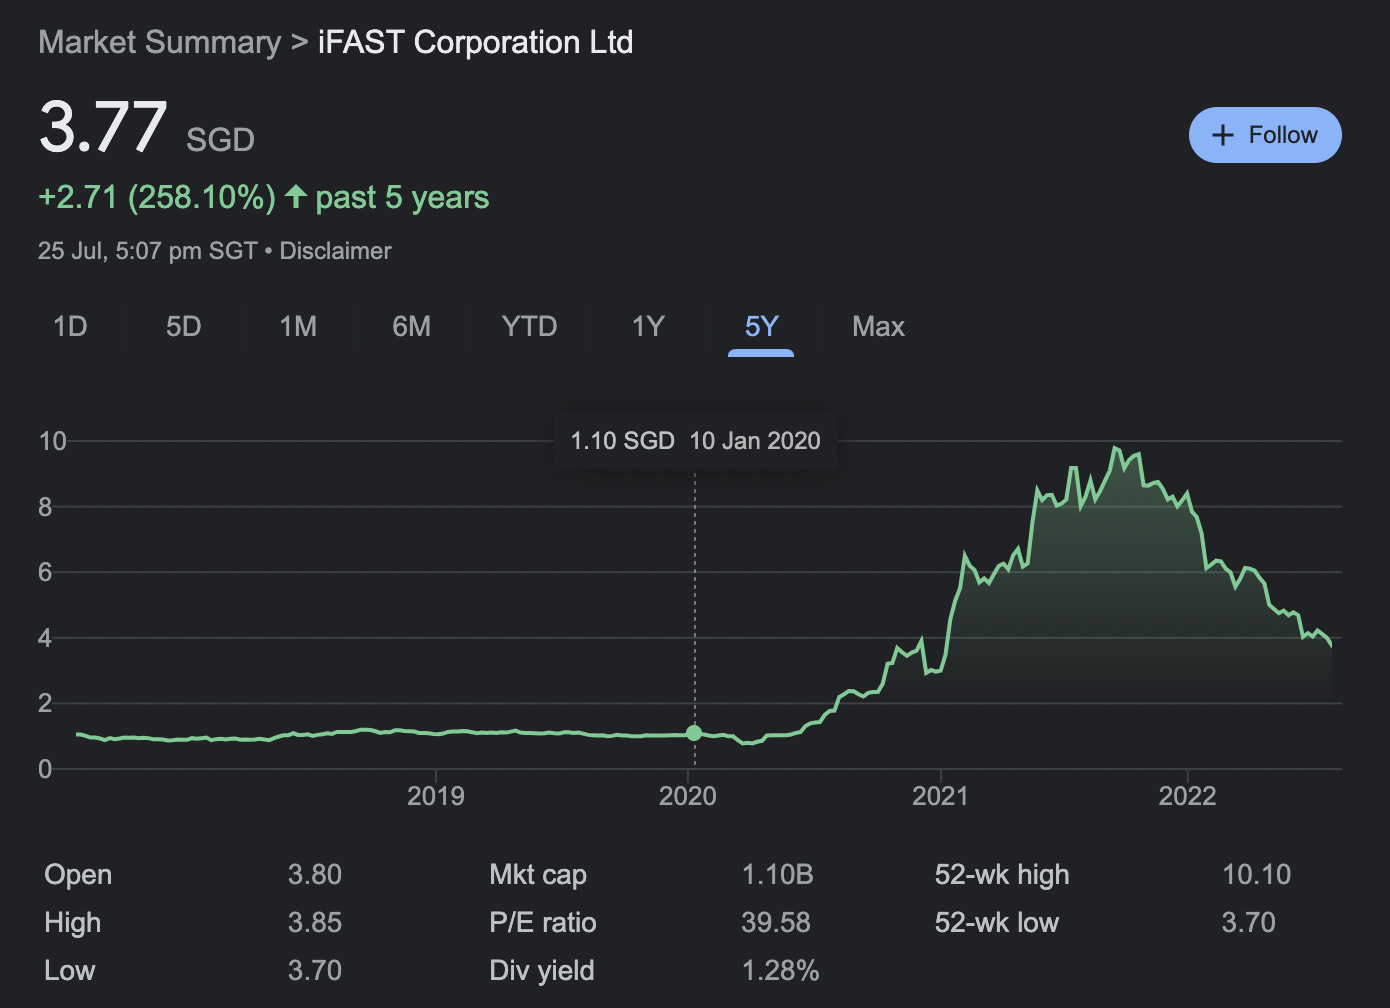
Task: Click the Open value 3.80
Action: 315,875
